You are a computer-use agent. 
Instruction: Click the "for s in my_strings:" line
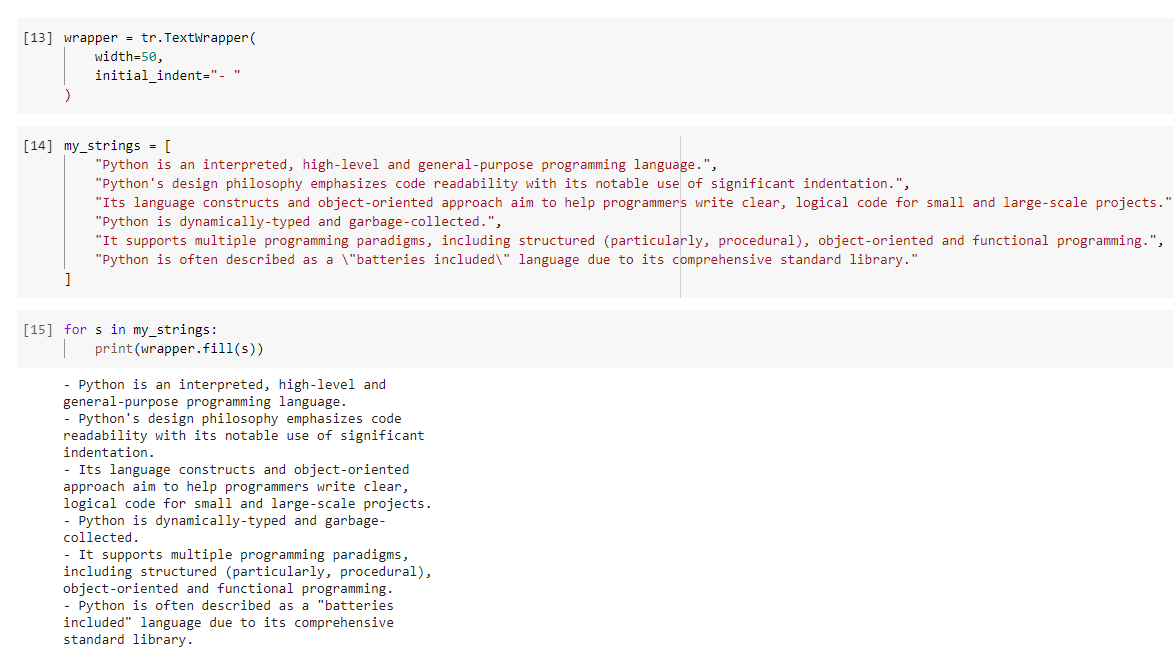pyautogui.click(x=141, y=330)
